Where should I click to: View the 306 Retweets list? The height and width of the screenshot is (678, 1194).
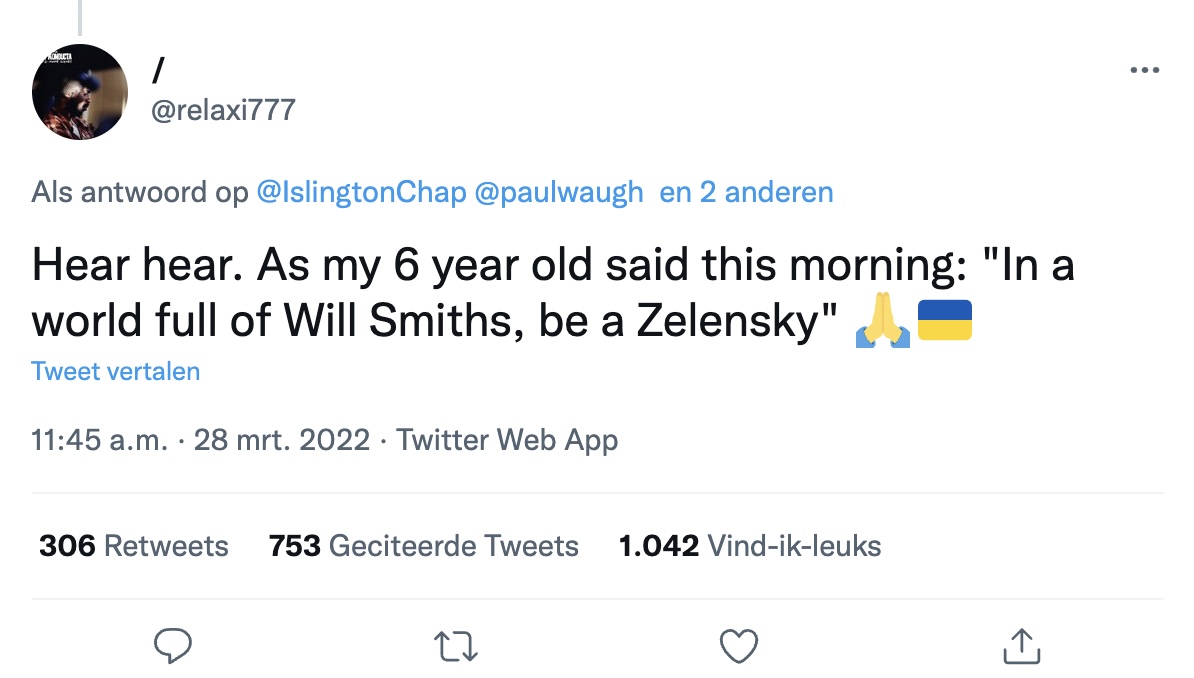coord(134,546)
